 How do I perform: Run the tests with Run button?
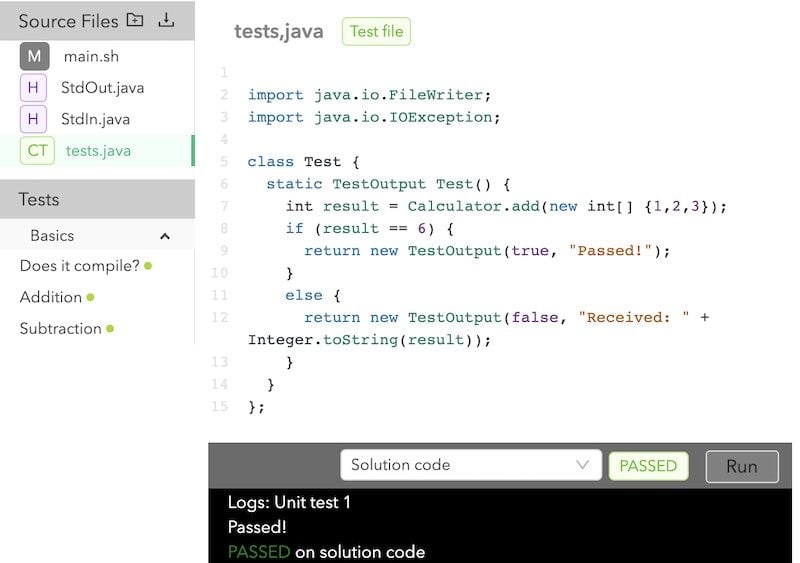(742, 467)
